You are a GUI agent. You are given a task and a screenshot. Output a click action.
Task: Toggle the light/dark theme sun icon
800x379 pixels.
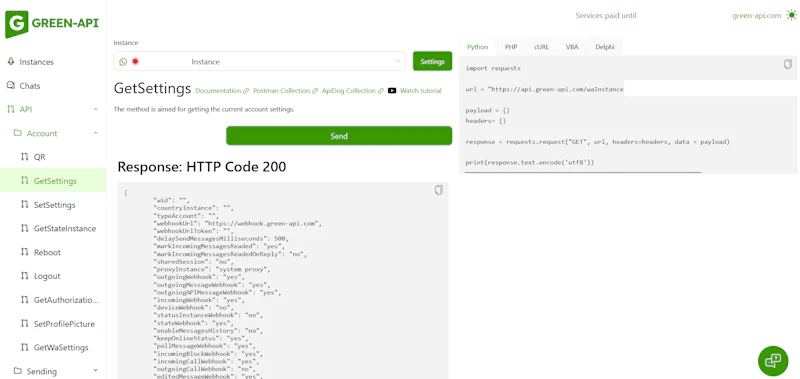pyautogui.click(x=791, y=15)
